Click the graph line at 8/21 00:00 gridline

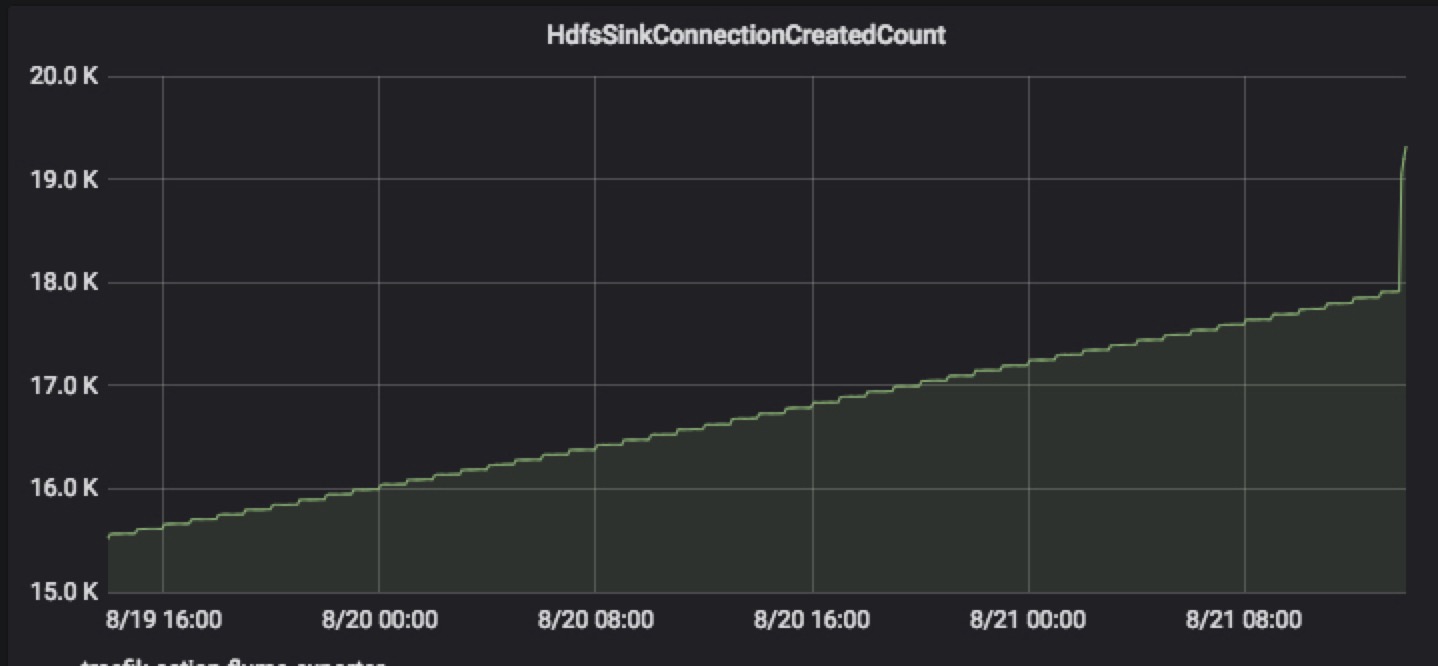coord(1028,361)
